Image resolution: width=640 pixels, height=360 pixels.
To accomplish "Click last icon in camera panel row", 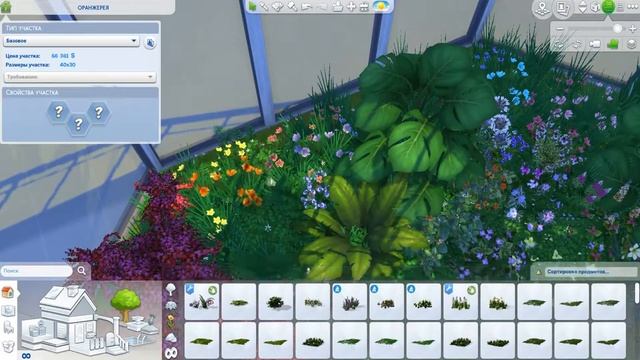I will (631, 44).
